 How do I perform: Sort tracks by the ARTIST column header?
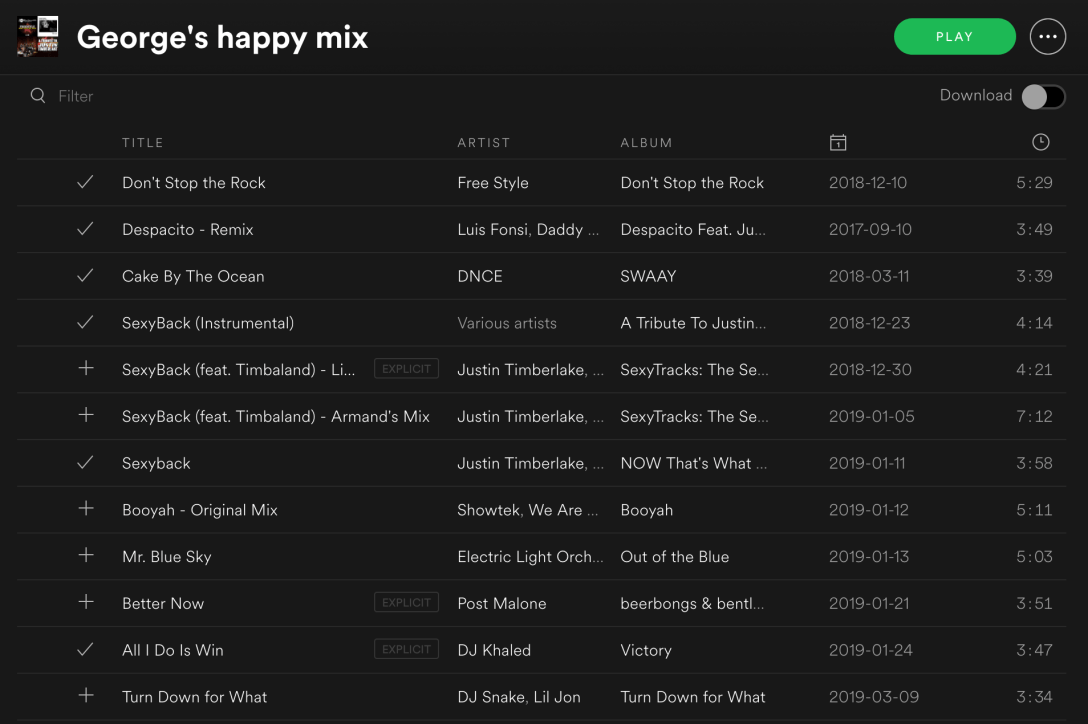tap(484, 143)
